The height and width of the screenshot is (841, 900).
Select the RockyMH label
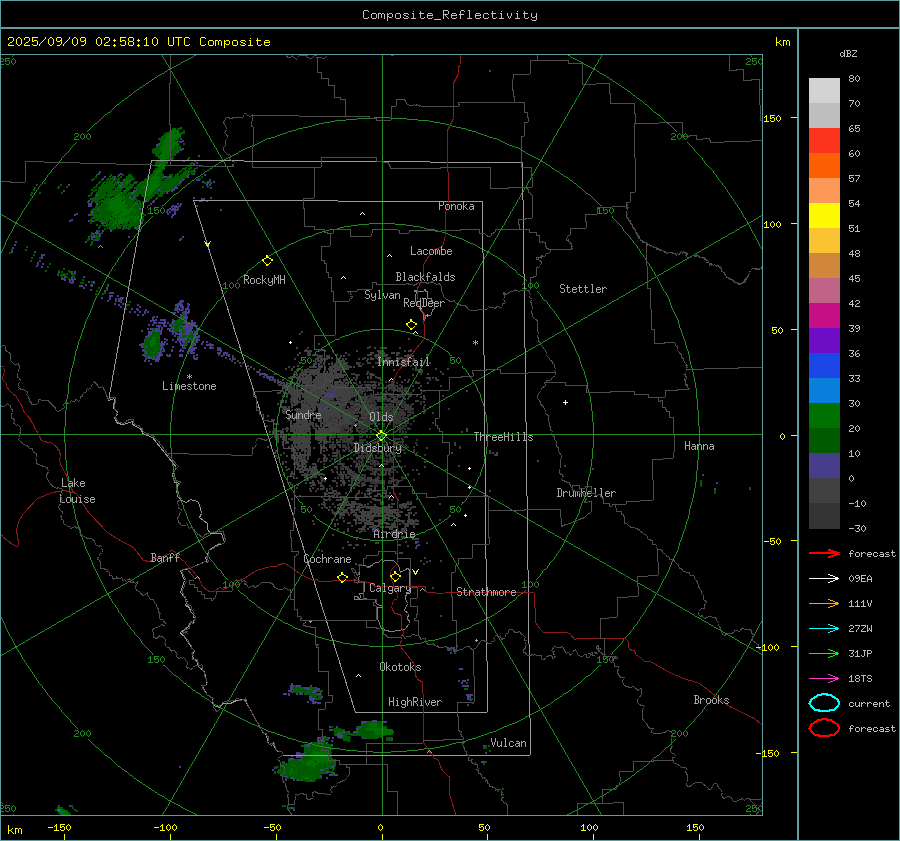pos(264,280)
